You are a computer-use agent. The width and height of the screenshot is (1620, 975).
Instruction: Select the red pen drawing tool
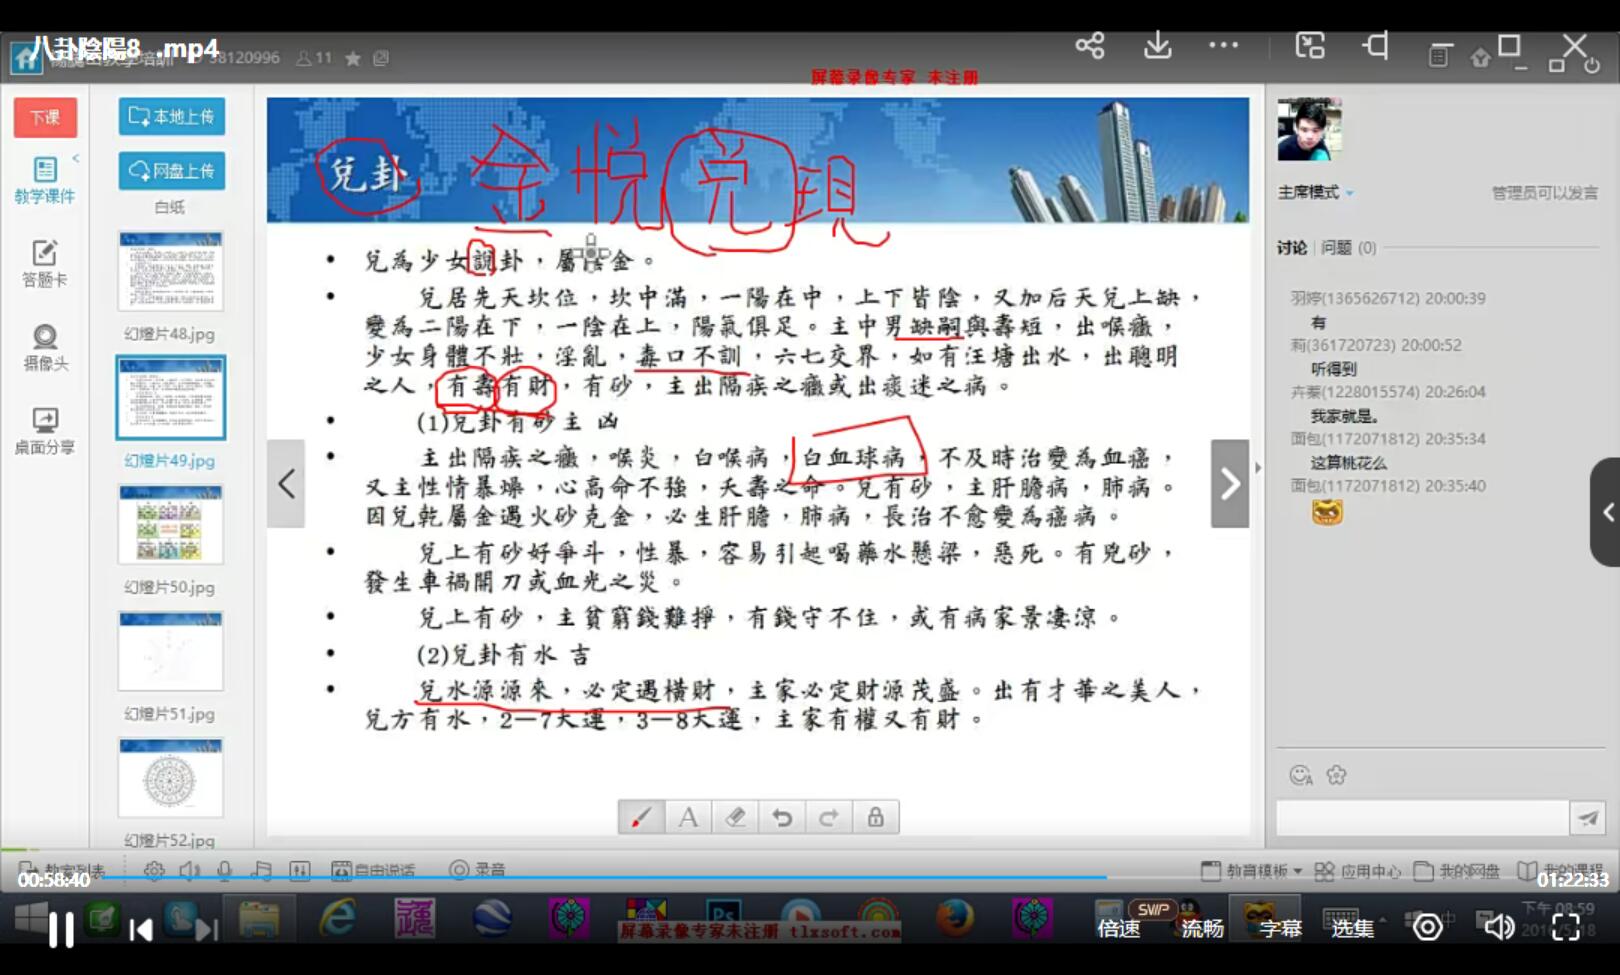(x=640, y=817)
